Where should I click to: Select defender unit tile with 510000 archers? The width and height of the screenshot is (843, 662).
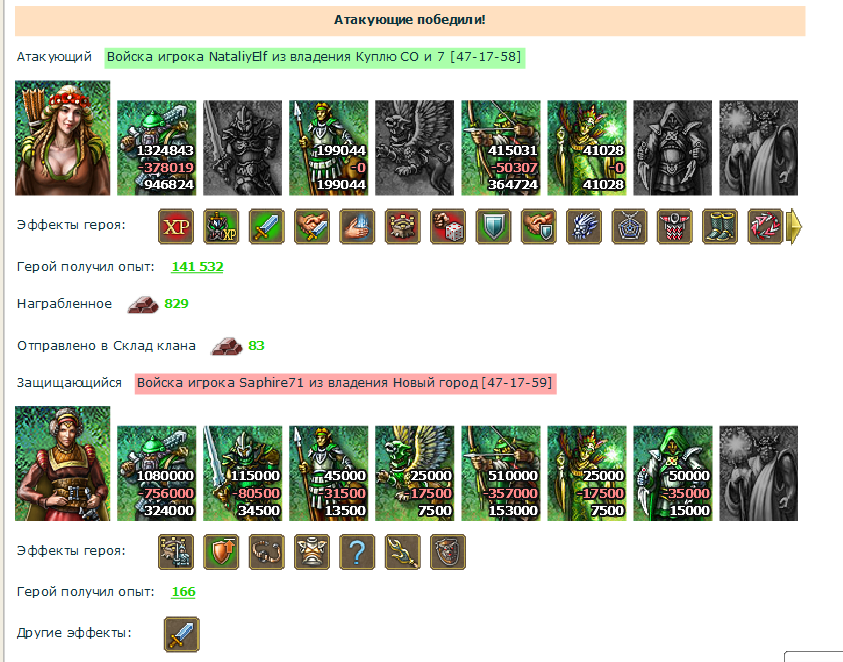[501, 473]
